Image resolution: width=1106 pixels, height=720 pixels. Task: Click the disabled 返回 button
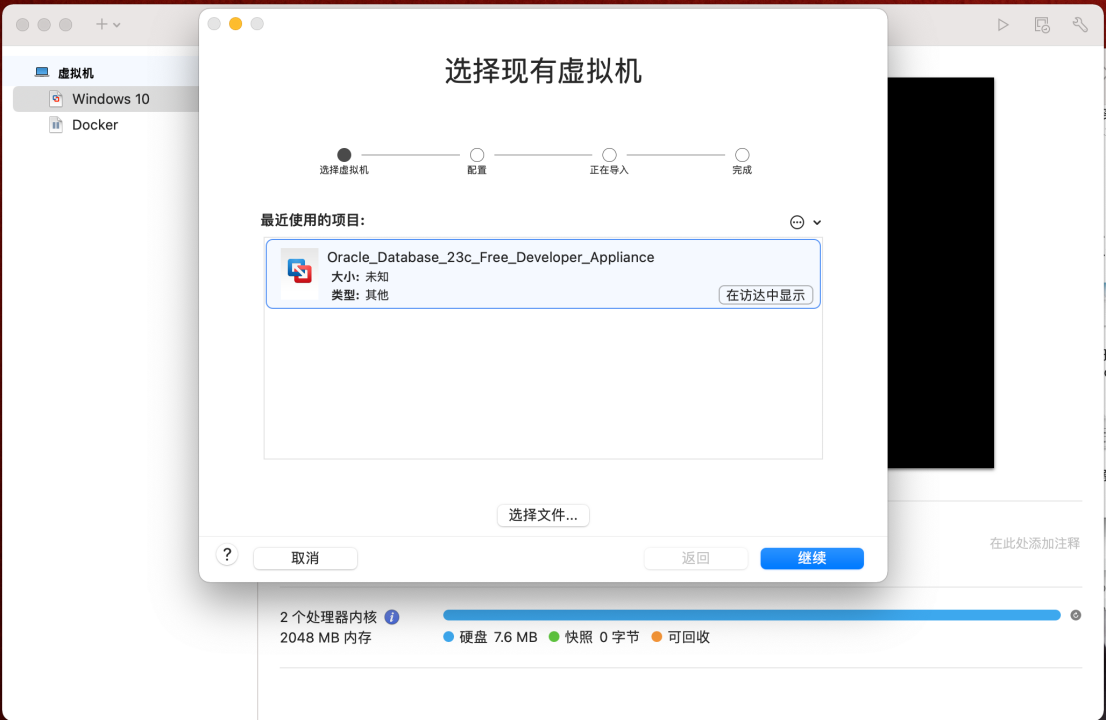click(695, 558)
